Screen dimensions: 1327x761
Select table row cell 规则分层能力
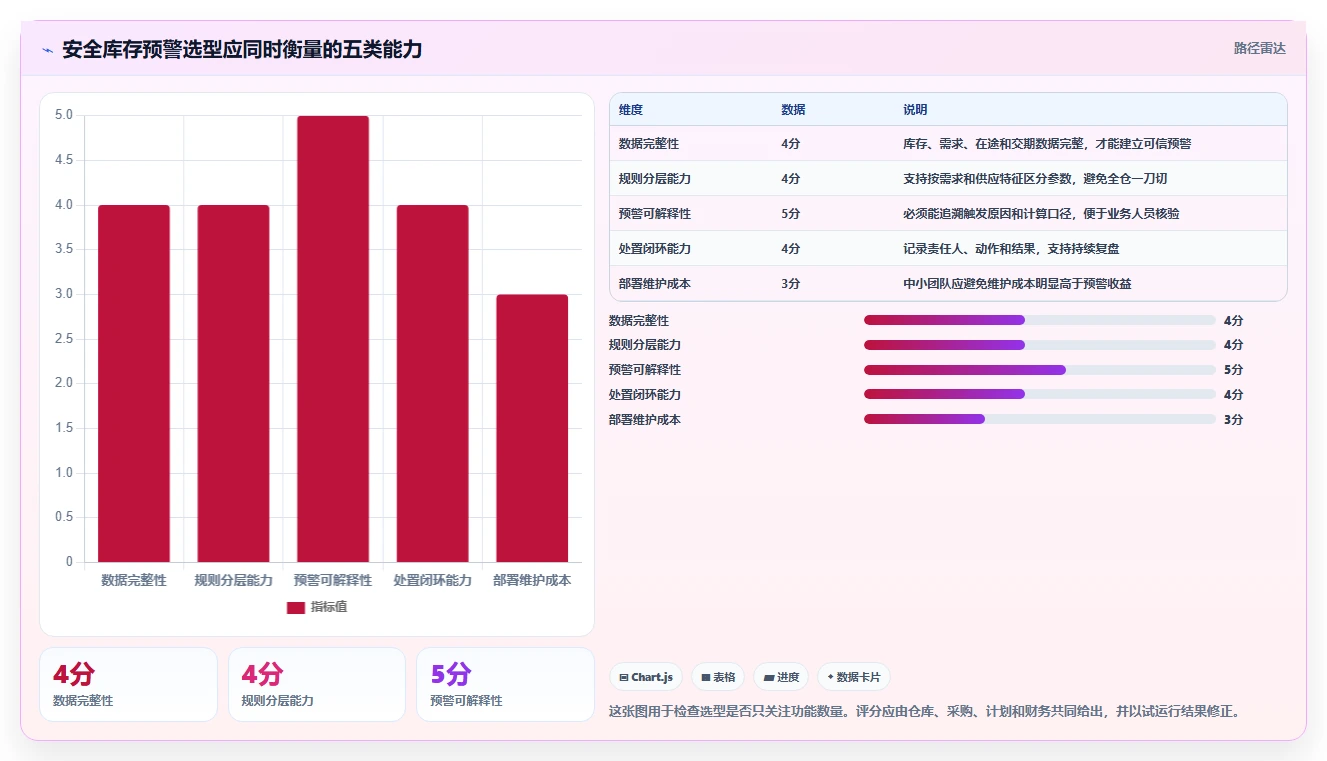click(655, 179)
